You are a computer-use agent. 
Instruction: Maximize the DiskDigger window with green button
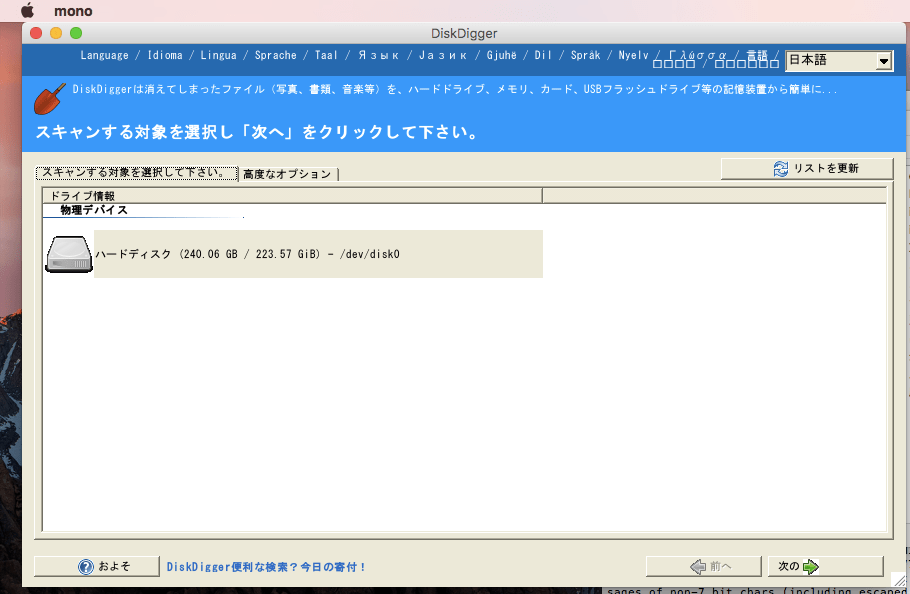coord(76,33)
